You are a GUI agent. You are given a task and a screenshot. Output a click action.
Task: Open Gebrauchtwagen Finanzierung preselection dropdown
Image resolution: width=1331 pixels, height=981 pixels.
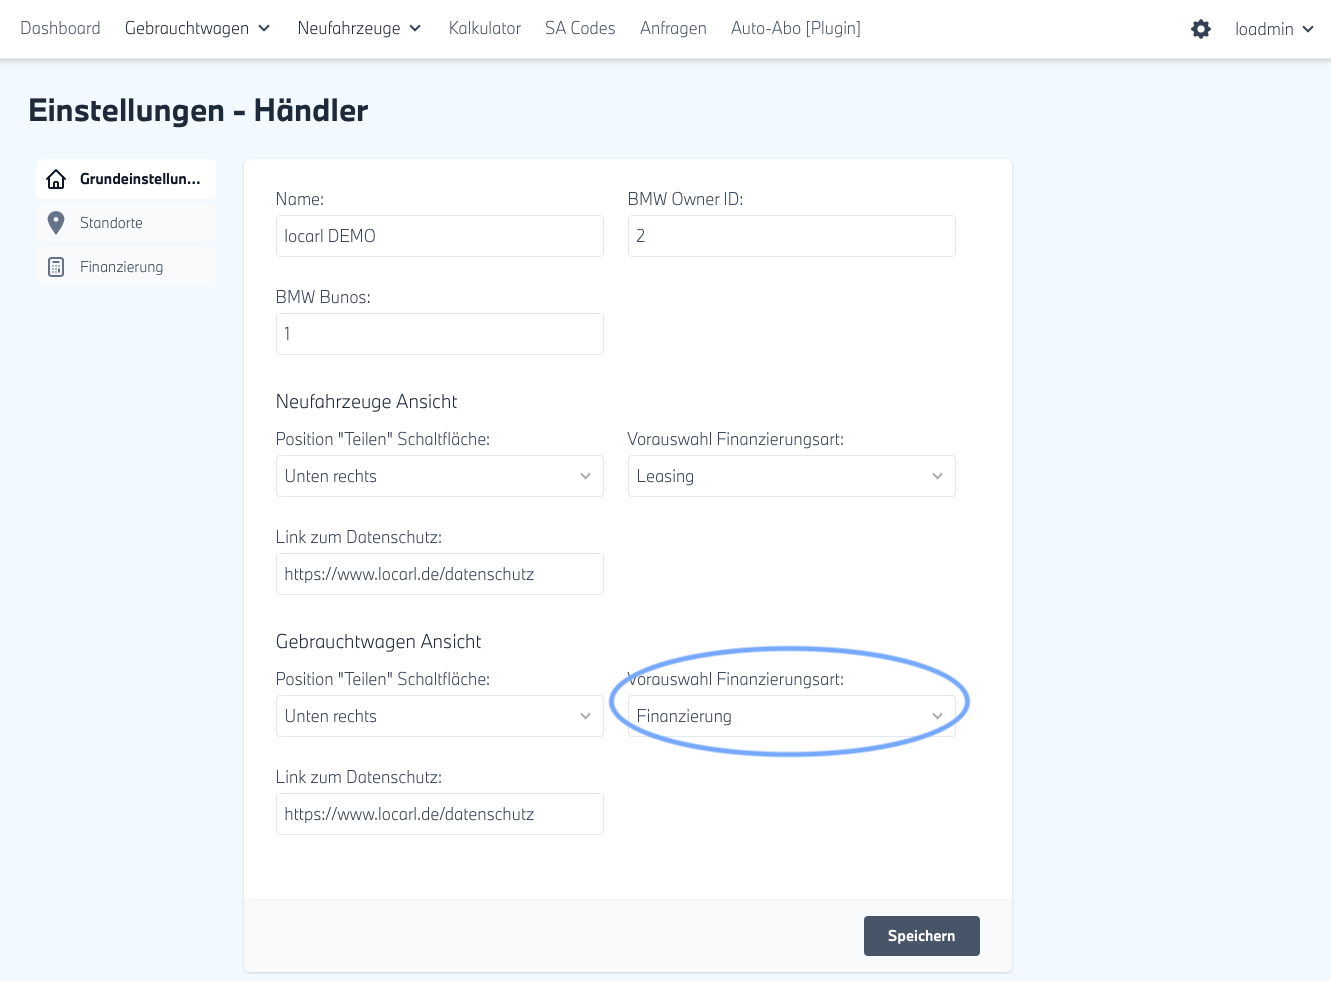[791, 716]
